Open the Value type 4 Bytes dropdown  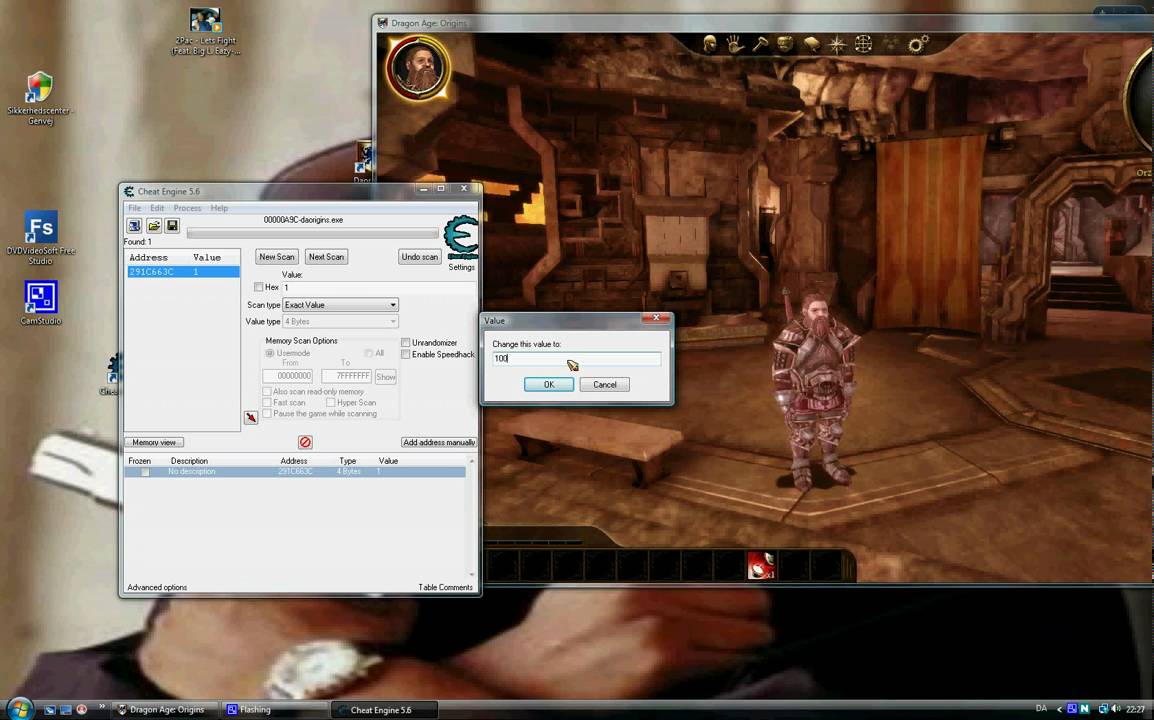pos(341,322)
